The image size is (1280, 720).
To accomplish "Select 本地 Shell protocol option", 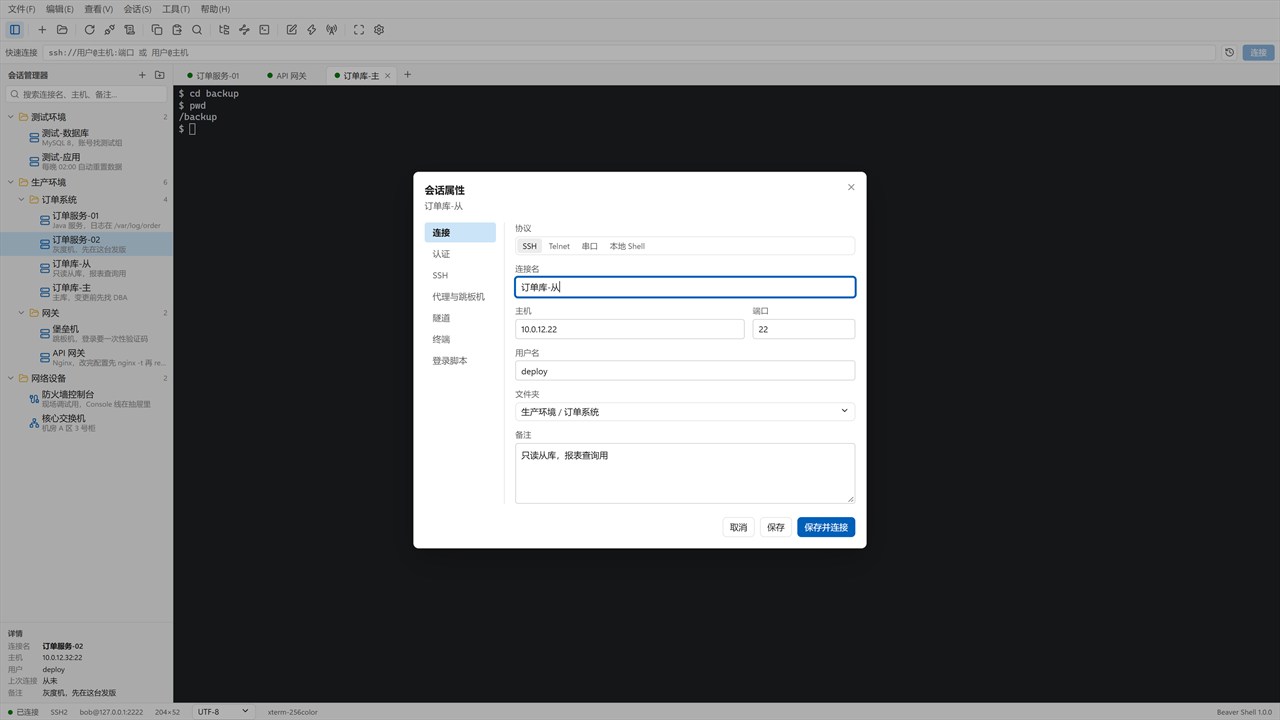I will coord(627,246).
